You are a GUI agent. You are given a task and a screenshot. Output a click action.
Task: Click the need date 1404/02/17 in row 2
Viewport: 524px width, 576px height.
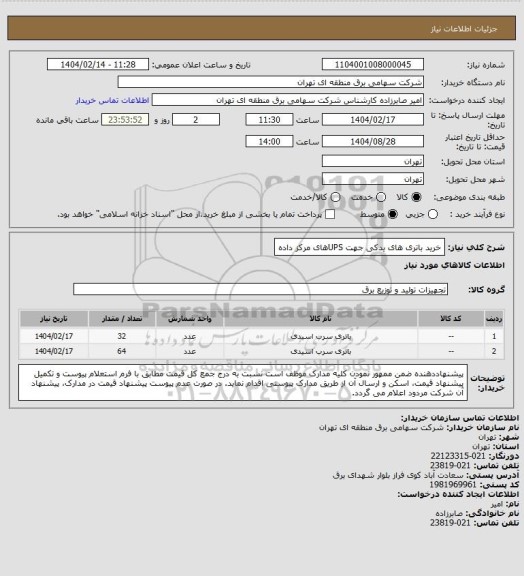(54, 351)
